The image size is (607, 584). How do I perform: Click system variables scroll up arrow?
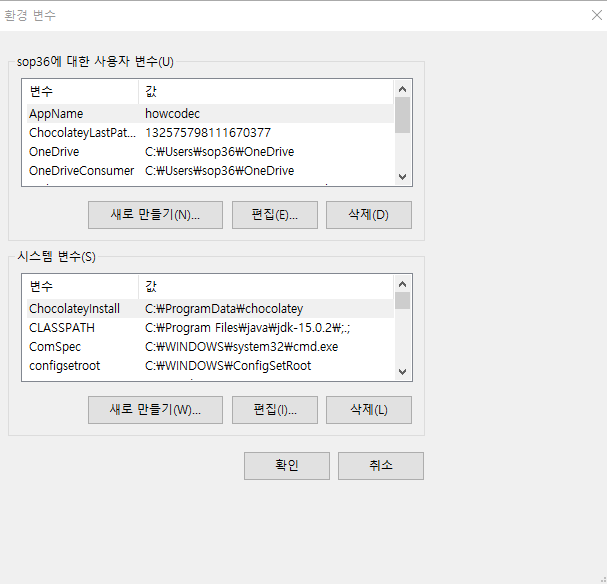(403, 284)
